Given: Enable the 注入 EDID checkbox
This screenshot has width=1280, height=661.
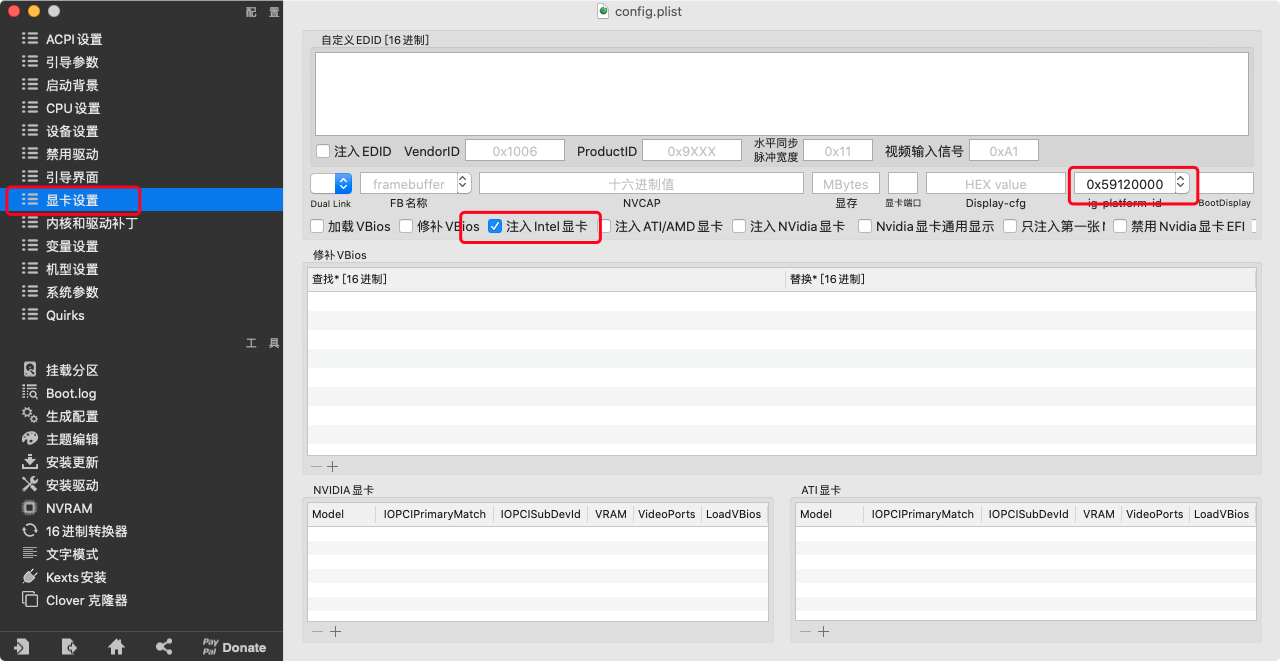Looking at the screenshot, I should 323,151.
